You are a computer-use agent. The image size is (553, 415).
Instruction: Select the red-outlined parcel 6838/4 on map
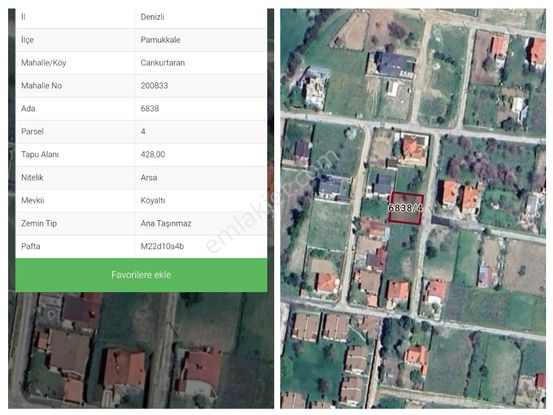(x=406, y=208)
